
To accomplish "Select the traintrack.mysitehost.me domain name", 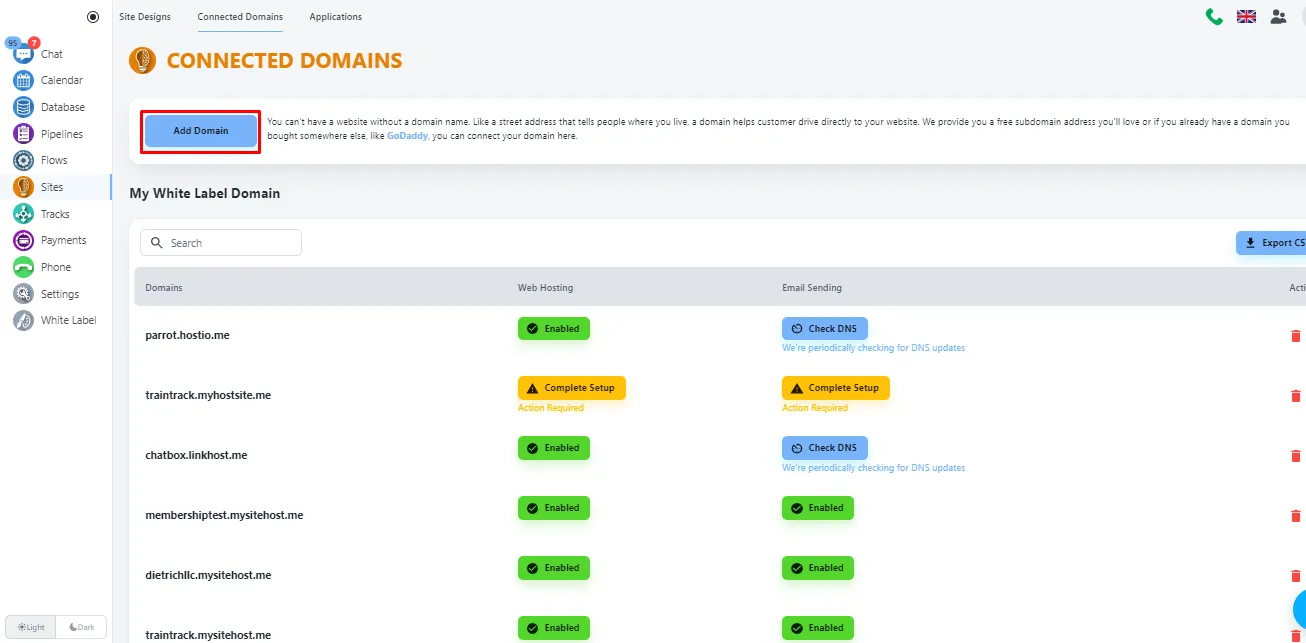I will (x=208, y=635).
